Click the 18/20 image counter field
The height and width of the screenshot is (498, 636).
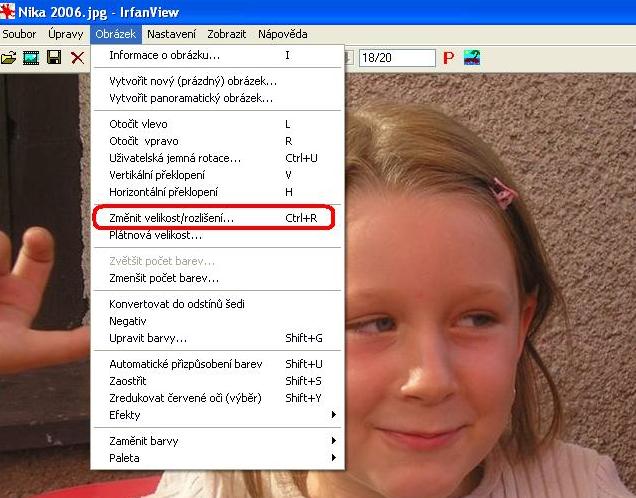pos(397,58)
